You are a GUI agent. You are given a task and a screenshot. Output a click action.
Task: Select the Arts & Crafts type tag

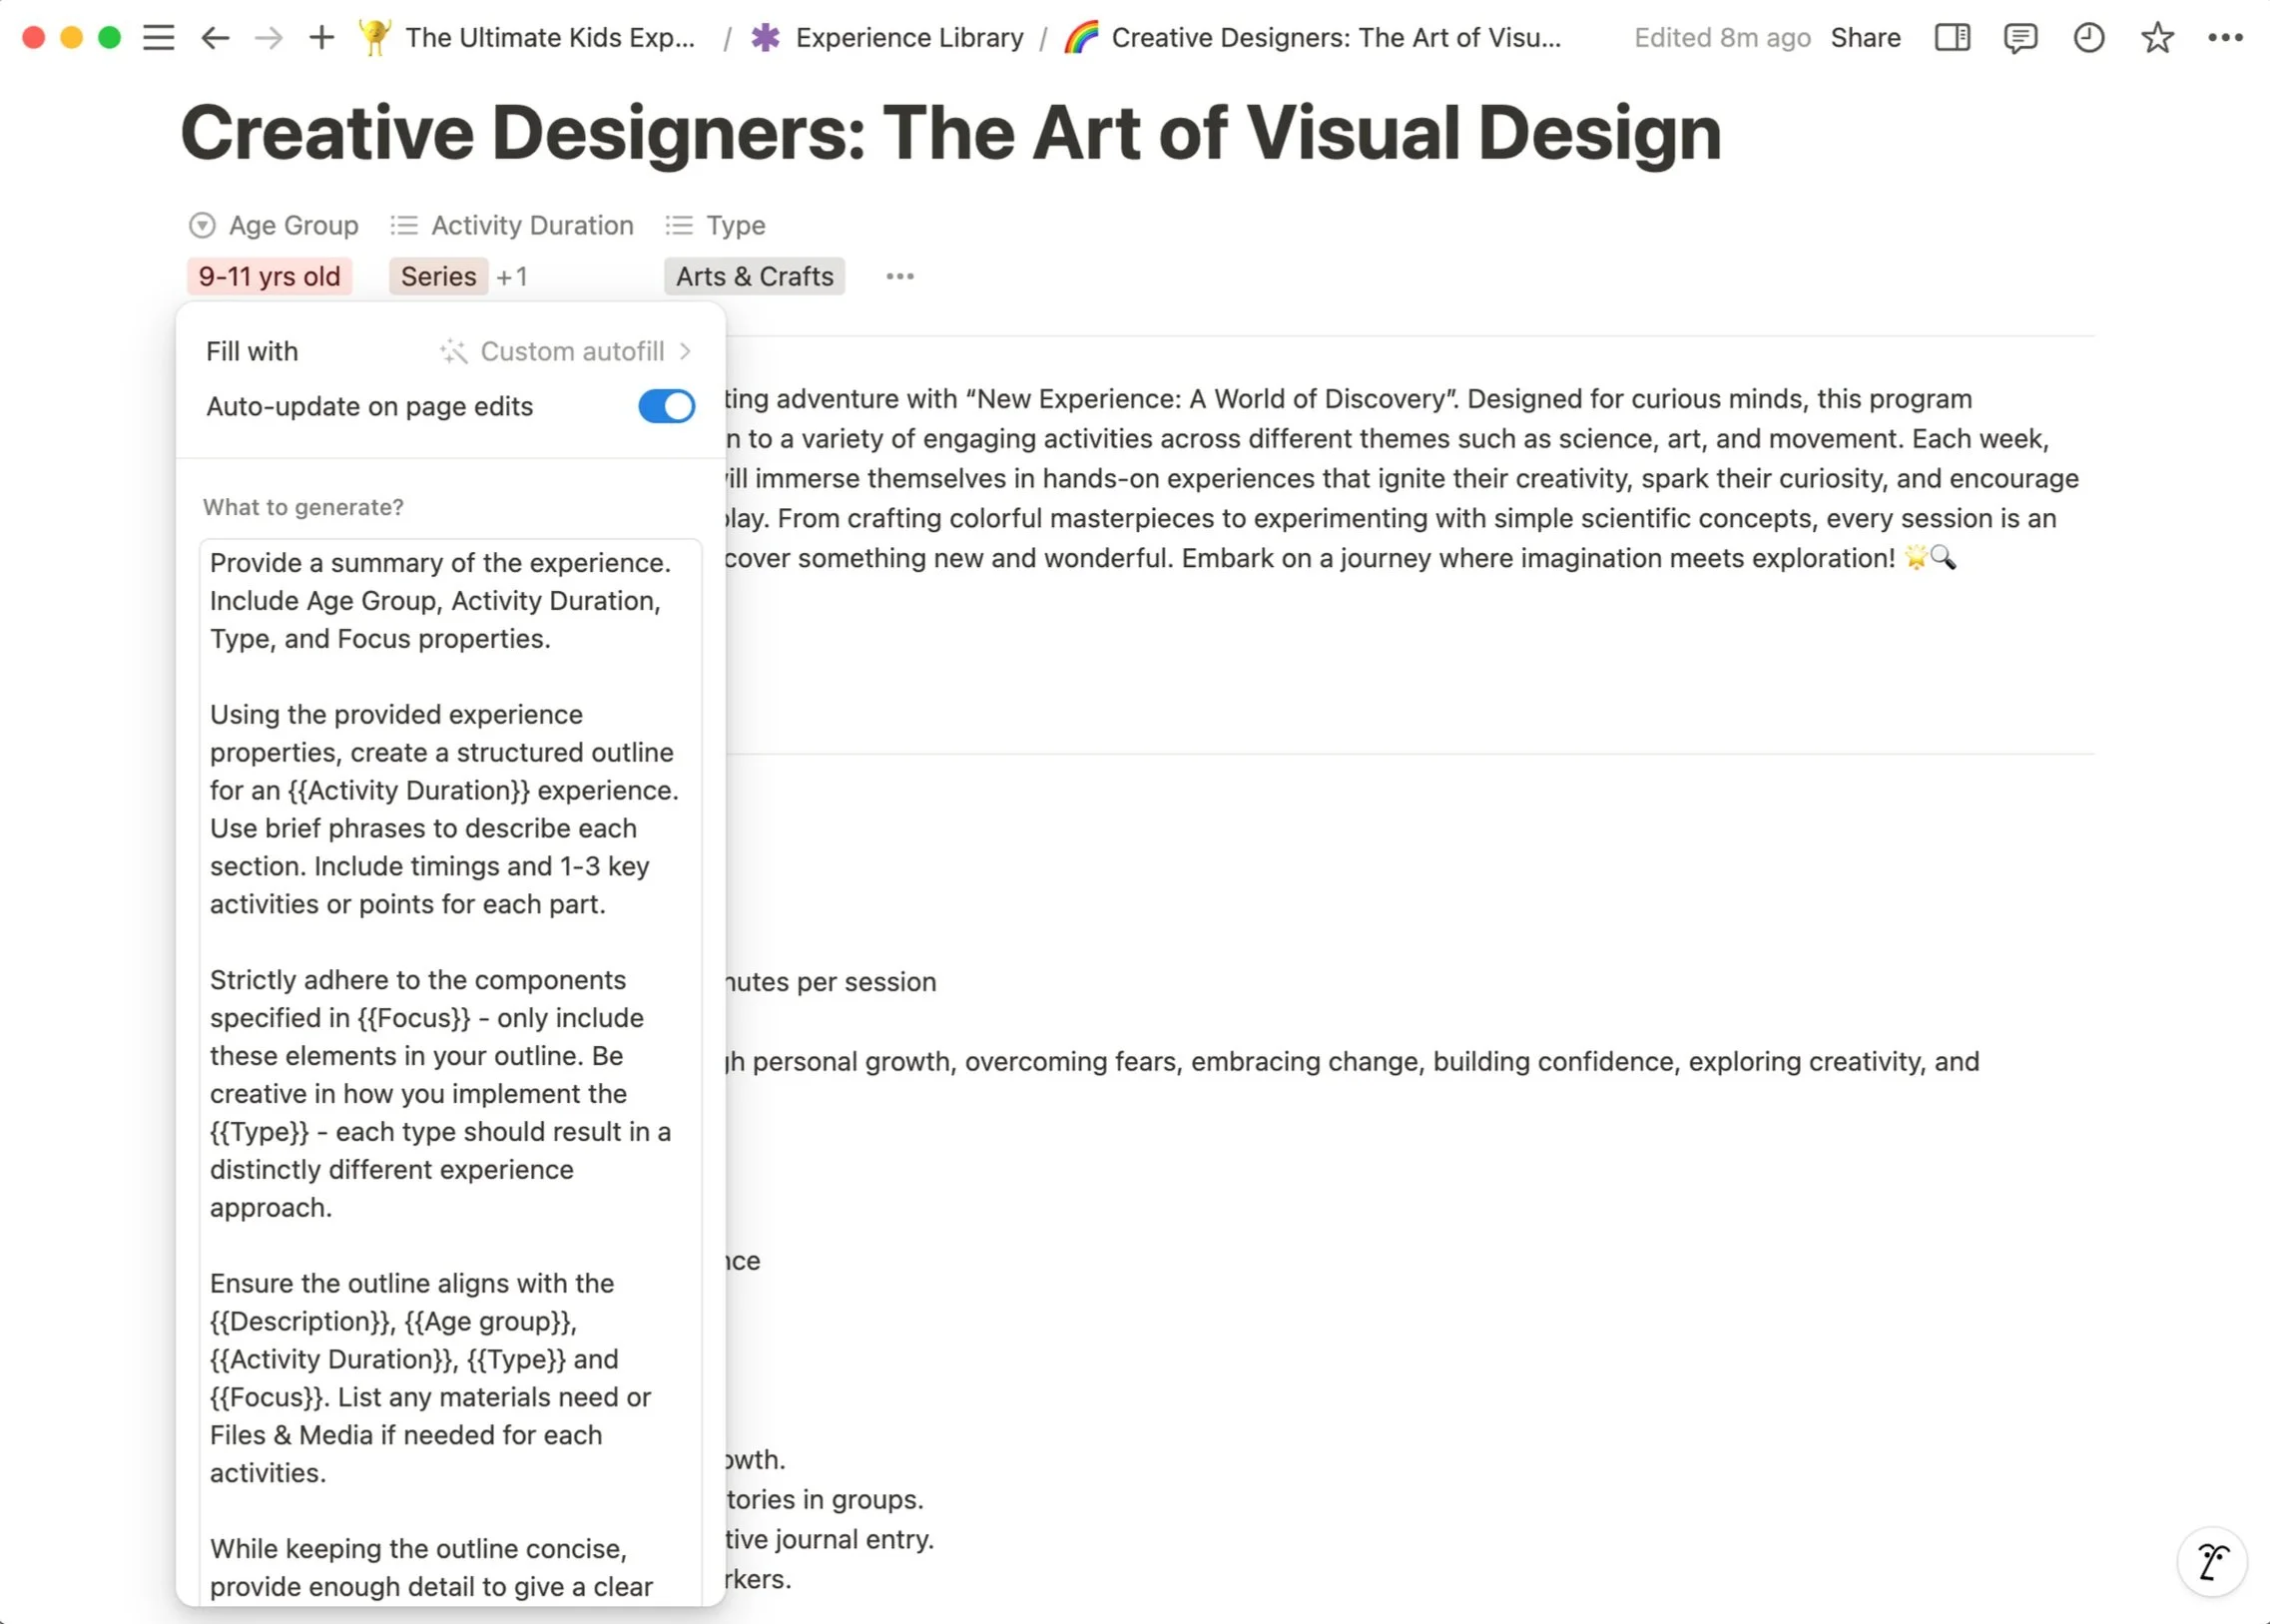(755, 276)
